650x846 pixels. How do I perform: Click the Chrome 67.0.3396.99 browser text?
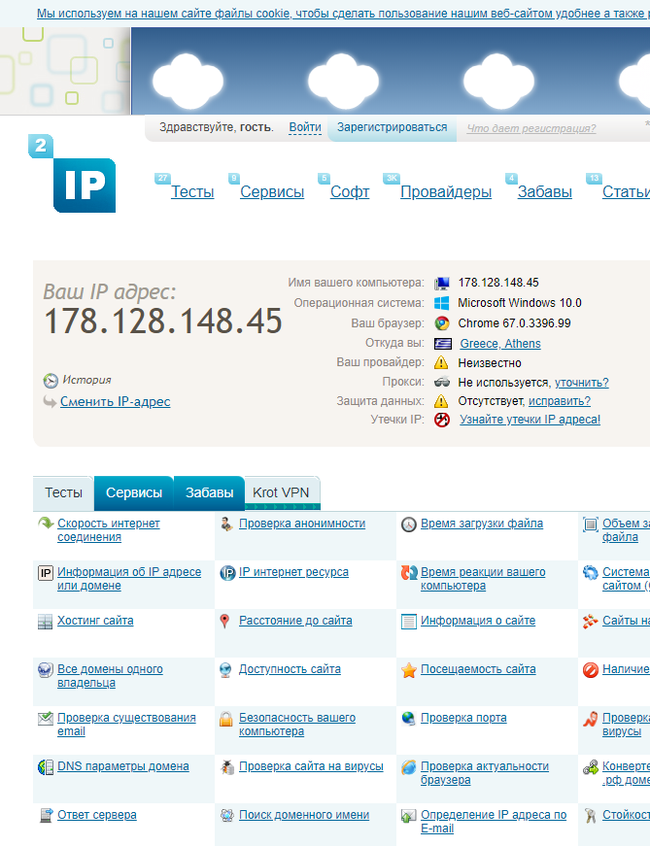pos(514,323)
